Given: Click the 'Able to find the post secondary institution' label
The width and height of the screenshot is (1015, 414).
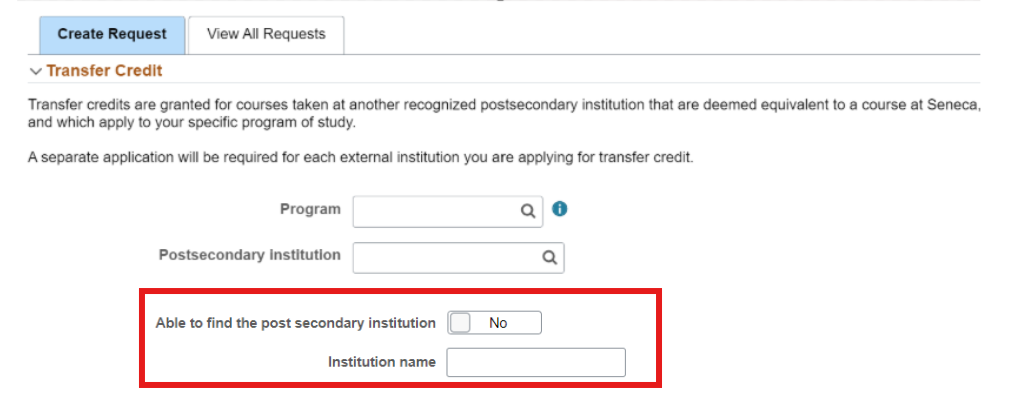Looking at the screenshot, I should 296,323.
